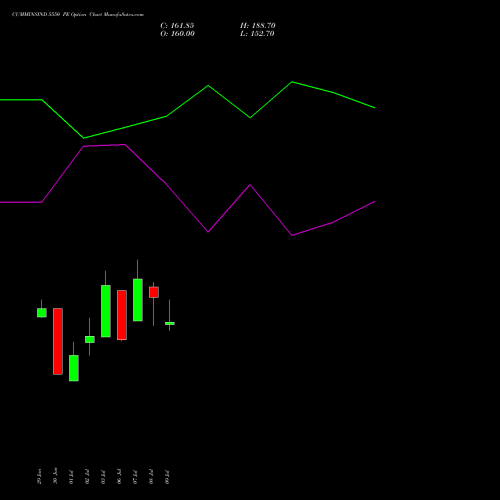Click the 02 Jul date axis label
The image size is (500, 500).
[87, 477]
